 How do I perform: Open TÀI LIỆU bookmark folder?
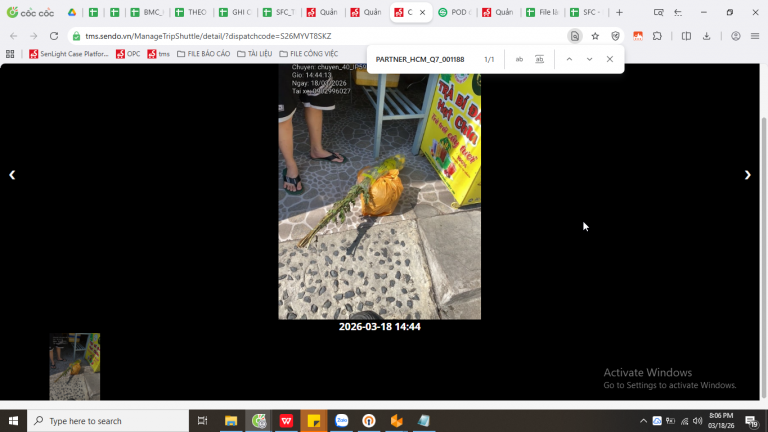point(254,54)
